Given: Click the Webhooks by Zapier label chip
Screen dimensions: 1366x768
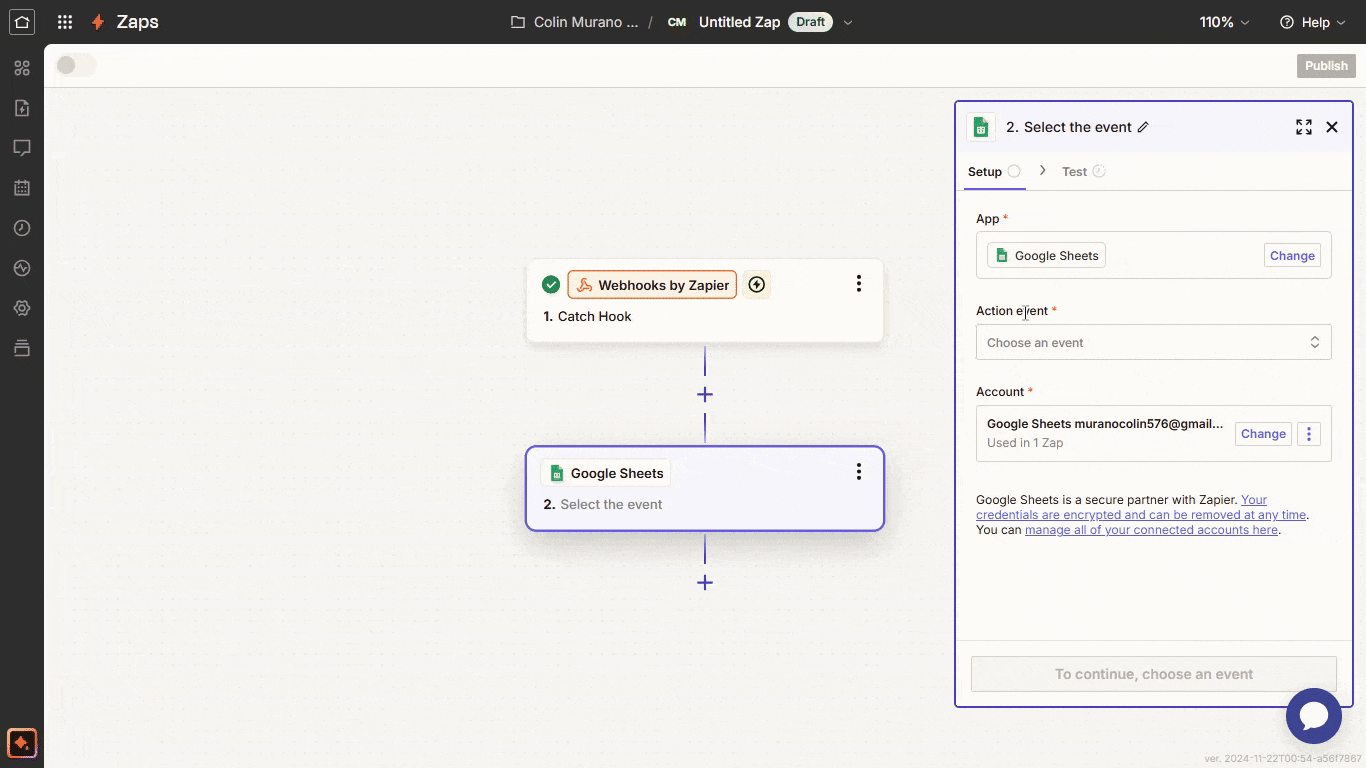Looking at the screenshot, I should point(652,285).
